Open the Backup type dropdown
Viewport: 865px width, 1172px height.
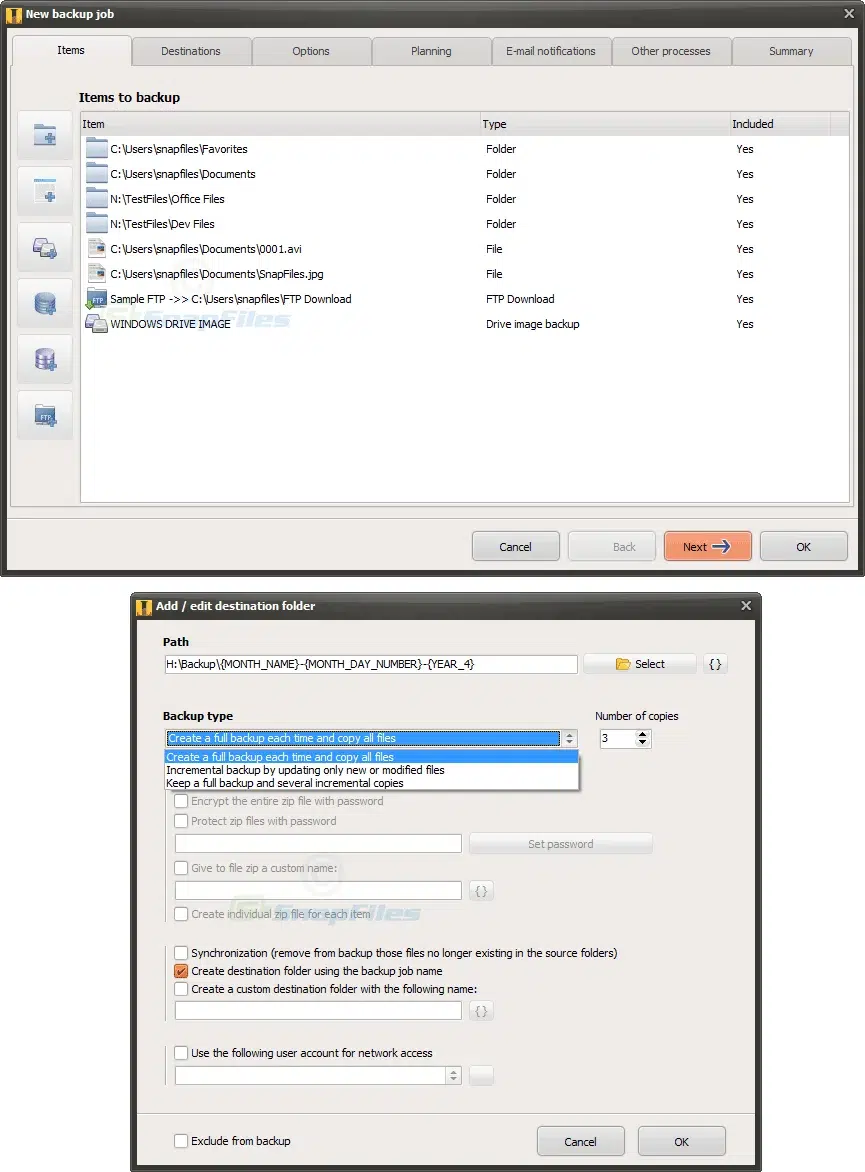(x=569, y=737)
